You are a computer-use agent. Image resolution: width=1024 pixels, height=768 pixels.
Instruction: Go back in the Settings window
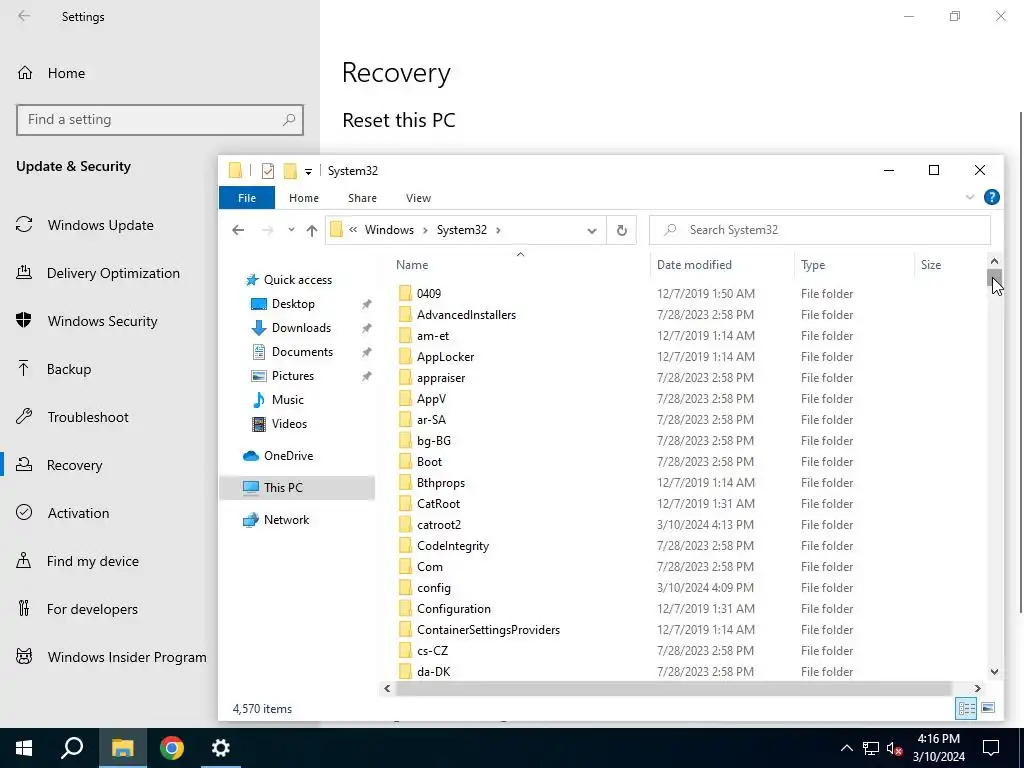point(24,16)
